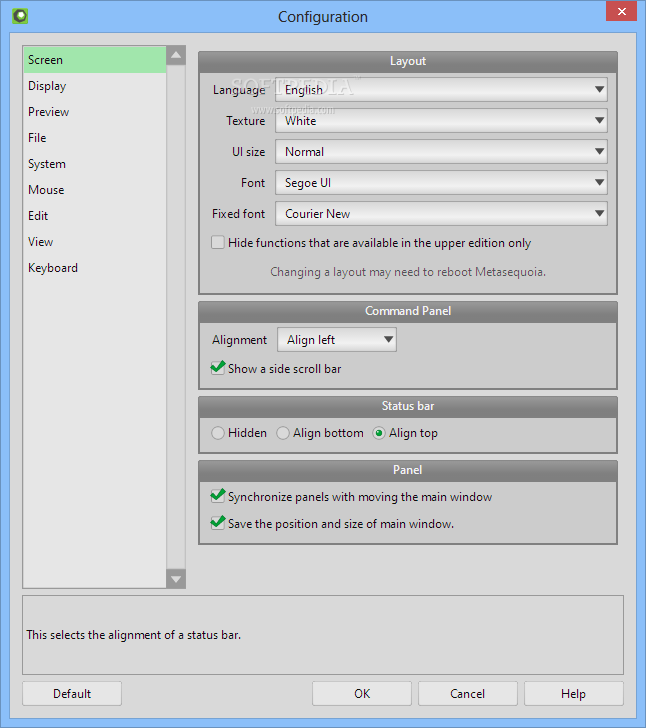Screen dimensions: 646x728
Task: Go to the System category
Action: tap(95, 164)
